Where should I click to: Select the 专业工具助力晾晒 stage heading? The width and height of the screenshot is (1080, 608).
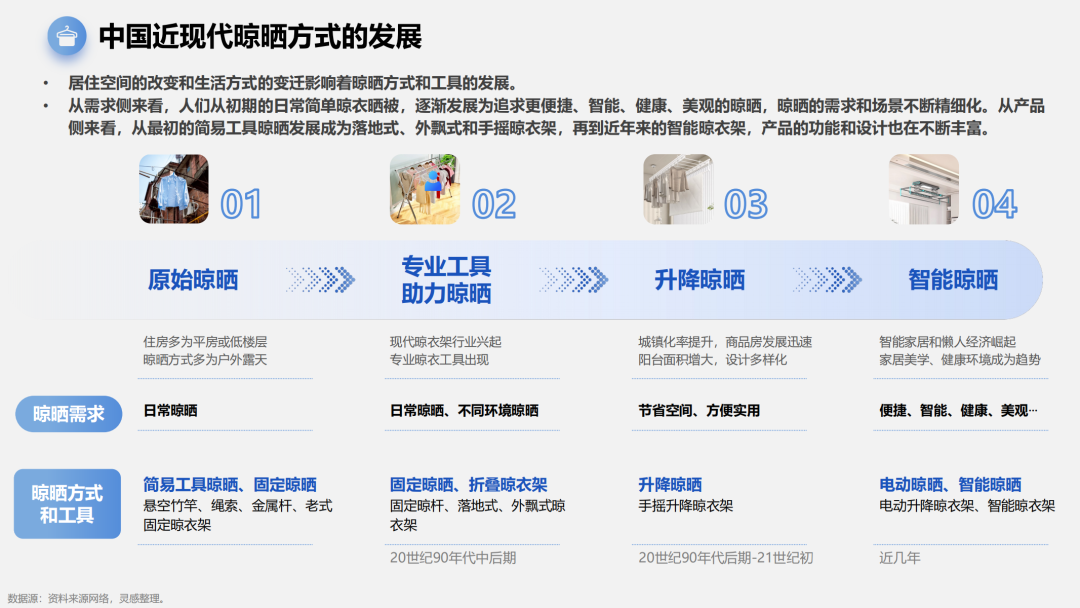[x=446, y=280]
